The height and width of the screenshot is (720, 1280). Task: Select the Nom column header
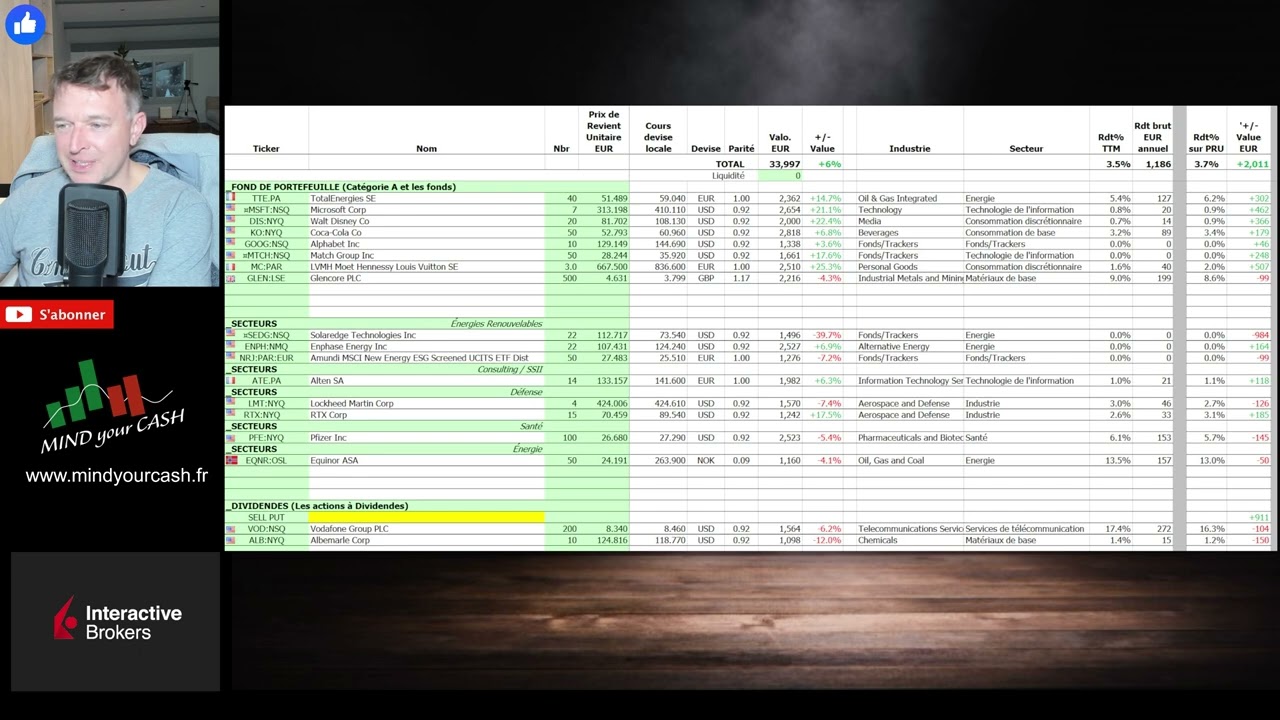(426, 149)
